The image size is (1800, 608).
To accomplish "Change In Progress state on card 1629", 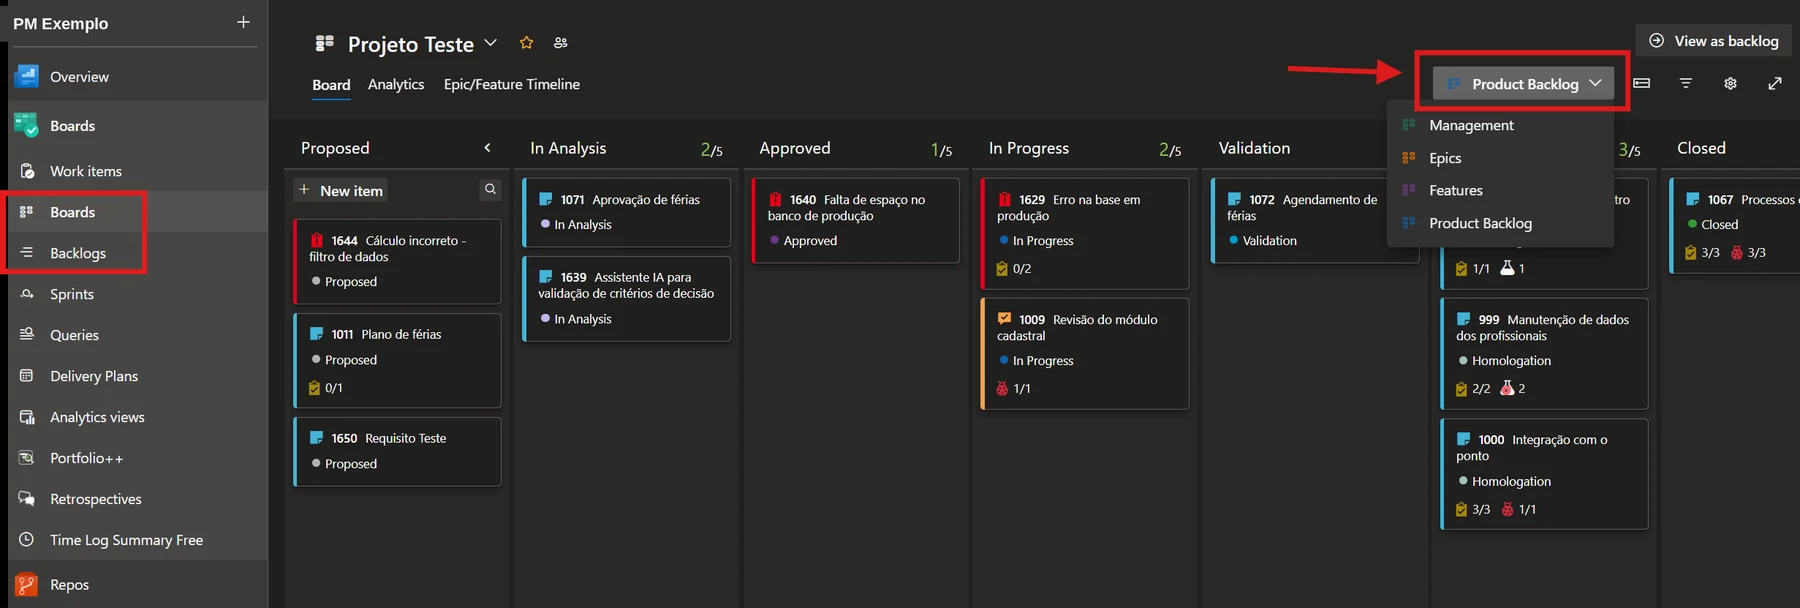I will [x=1036, y=241].
